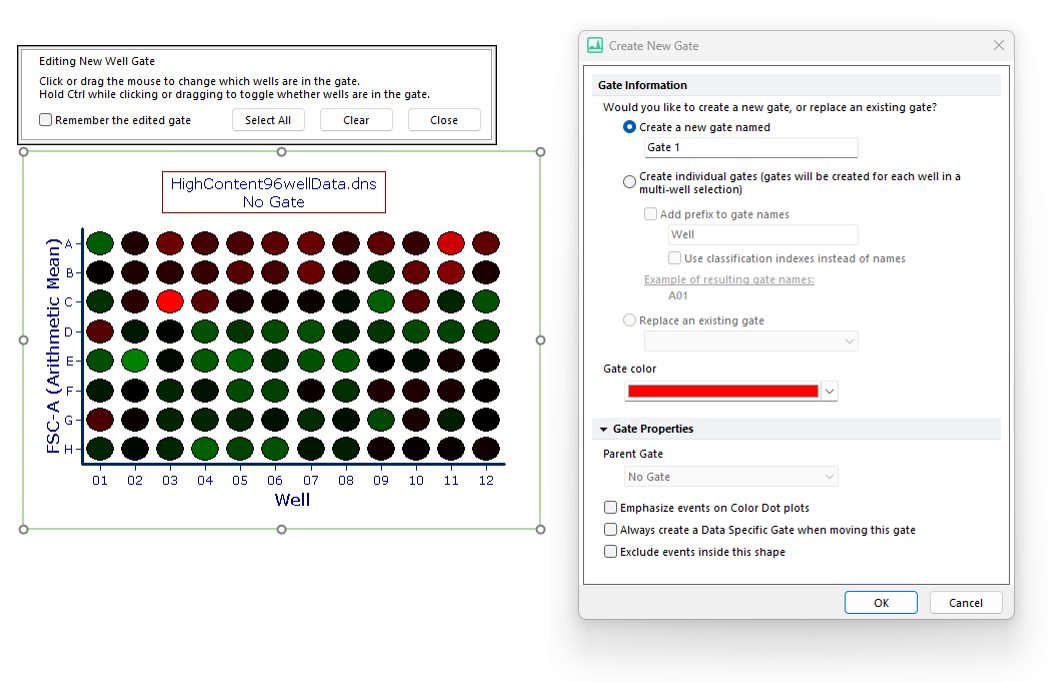The width and height of the screenshot is (1054, 682).
Task: Click the Close button in Editing New Well Gate
Action: click(x=444, y=120)
